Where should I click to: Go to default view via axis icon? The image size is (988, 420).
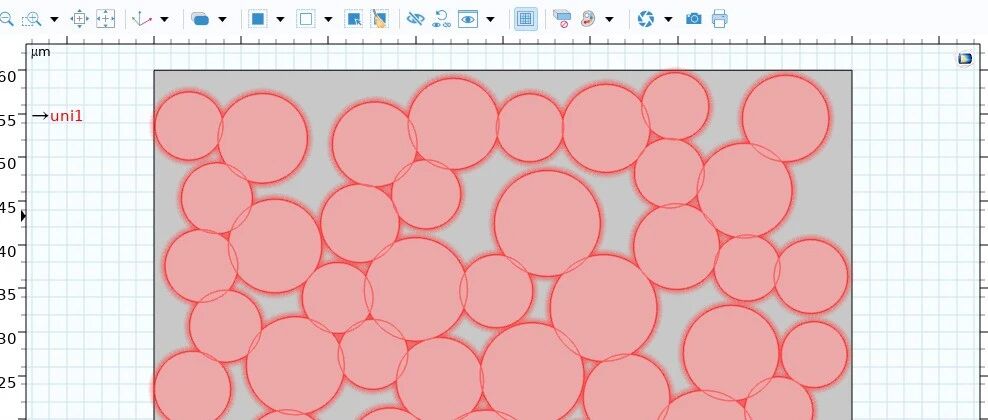(x=142, y=19)
